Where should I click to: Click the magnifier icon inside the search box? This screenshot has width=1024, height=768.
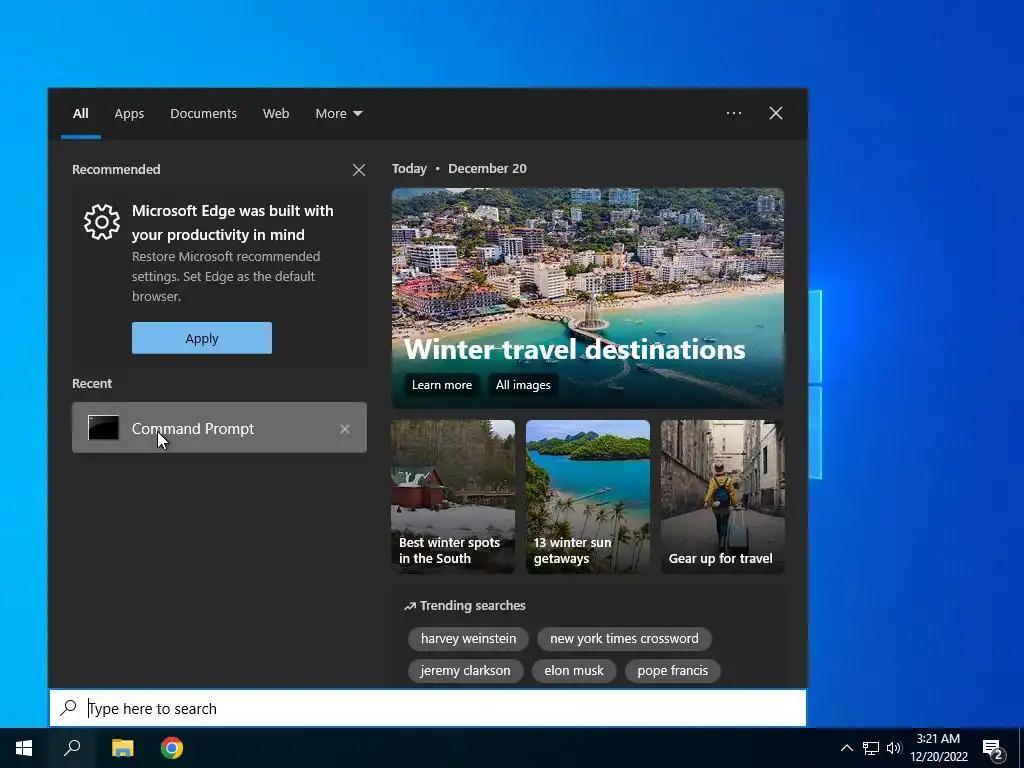click(69, 708)
